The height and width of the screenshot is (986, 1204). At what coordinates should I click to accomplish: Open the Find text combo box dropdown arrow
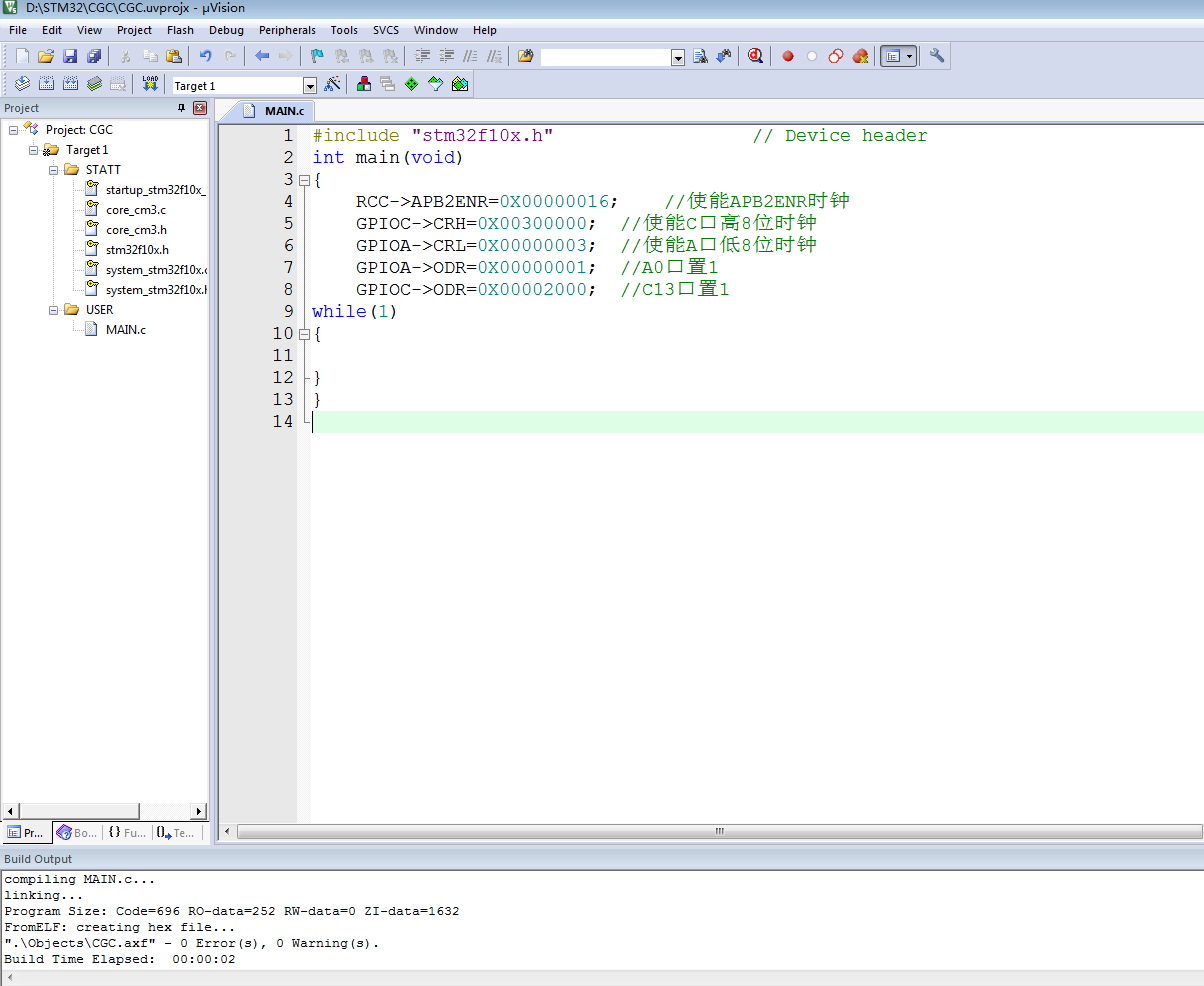678,58
